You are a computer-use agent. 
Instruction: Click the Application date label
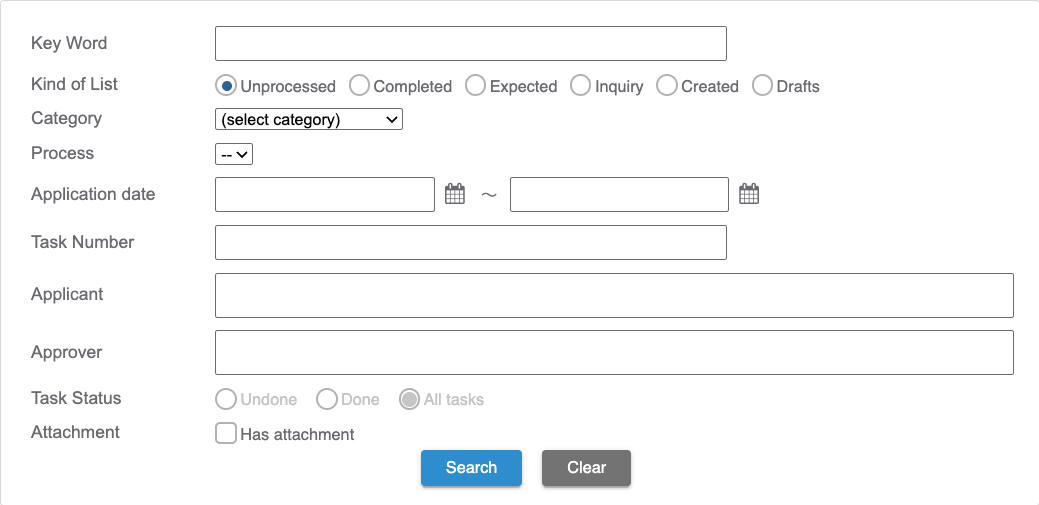pyautogui.click(x=93, y=194)
